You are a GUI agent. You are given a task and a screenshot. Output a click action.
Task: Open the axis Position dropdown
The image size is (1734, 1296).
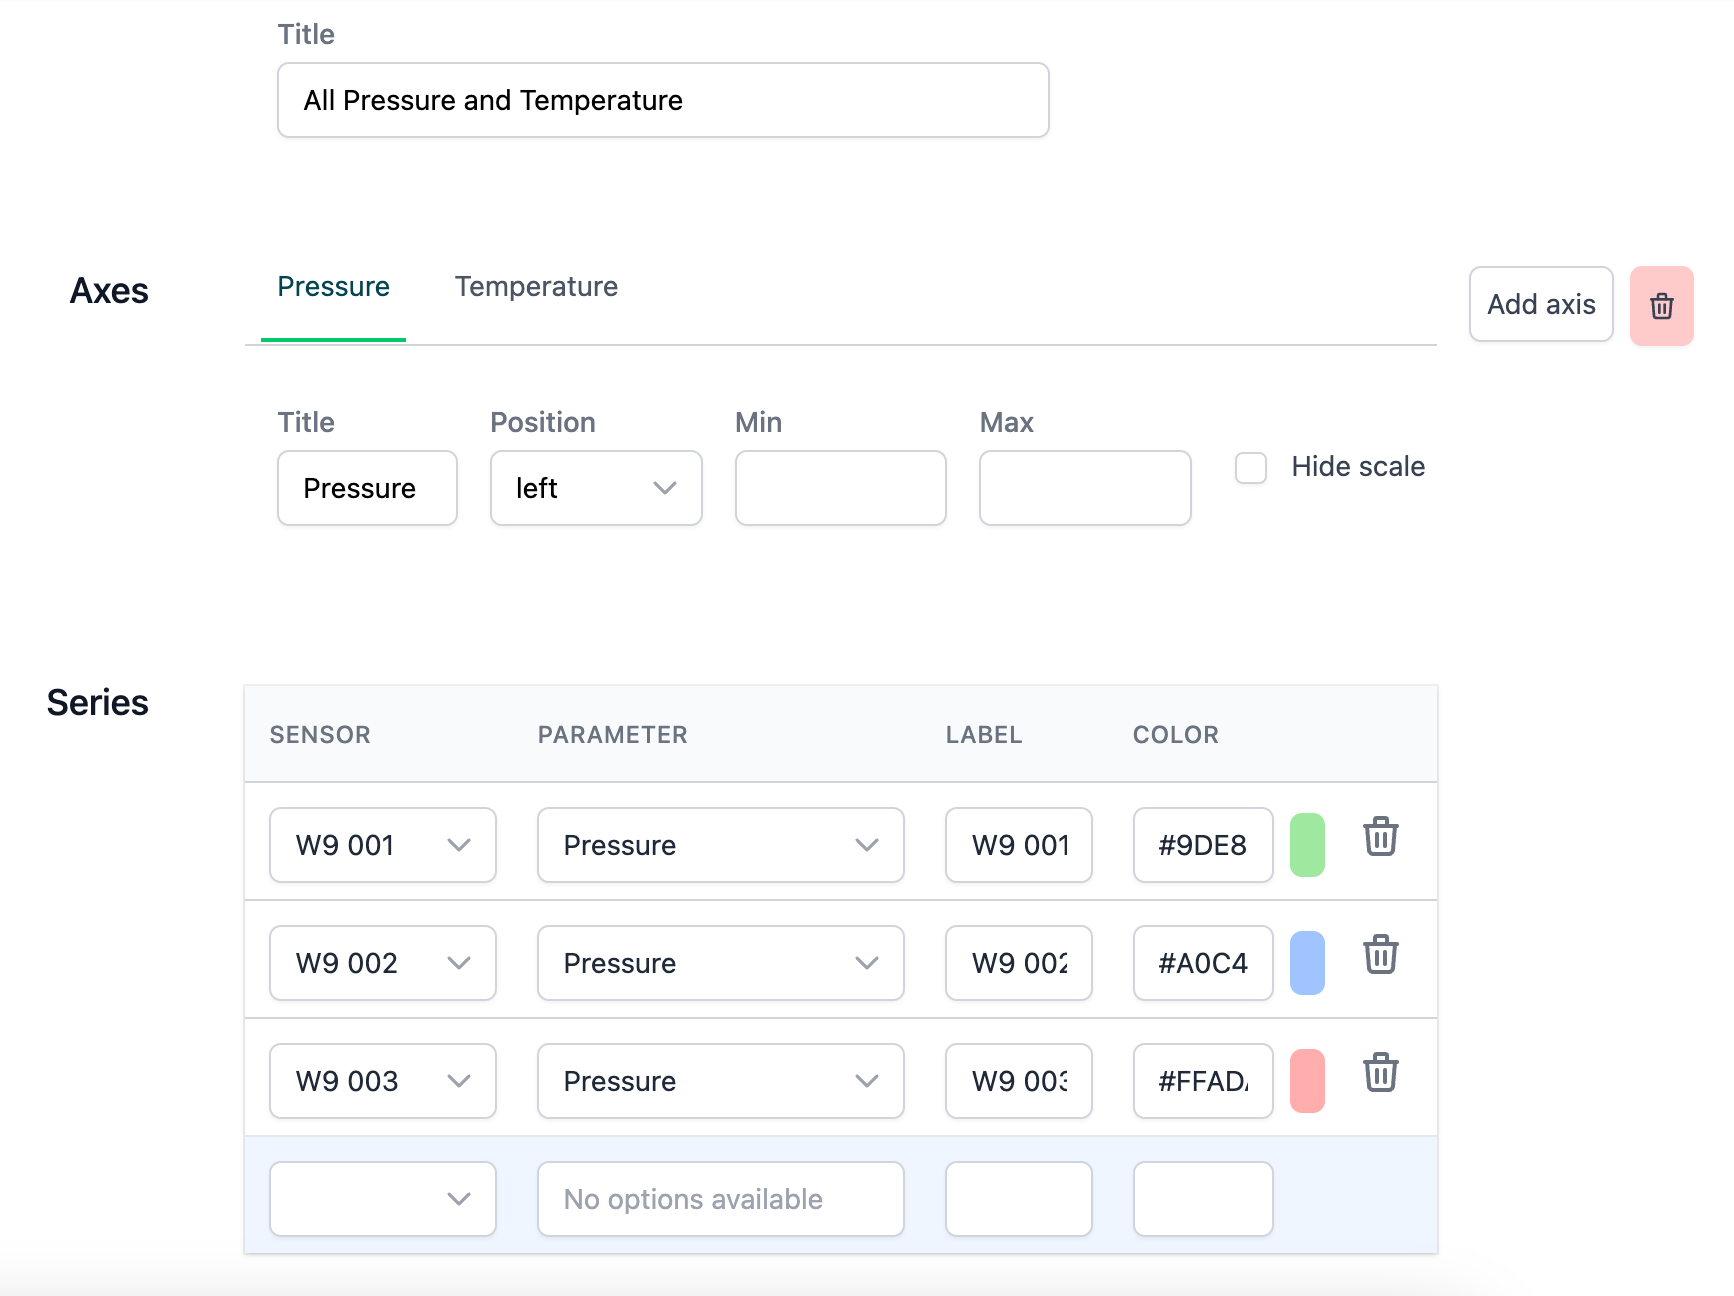[x=596, y=488]
